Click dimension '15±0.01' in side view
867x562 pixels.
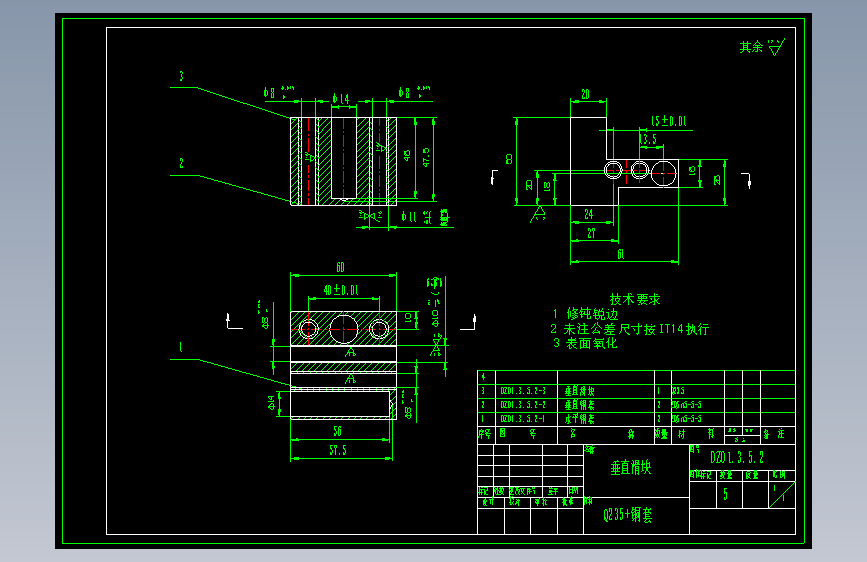coord(668,121)
